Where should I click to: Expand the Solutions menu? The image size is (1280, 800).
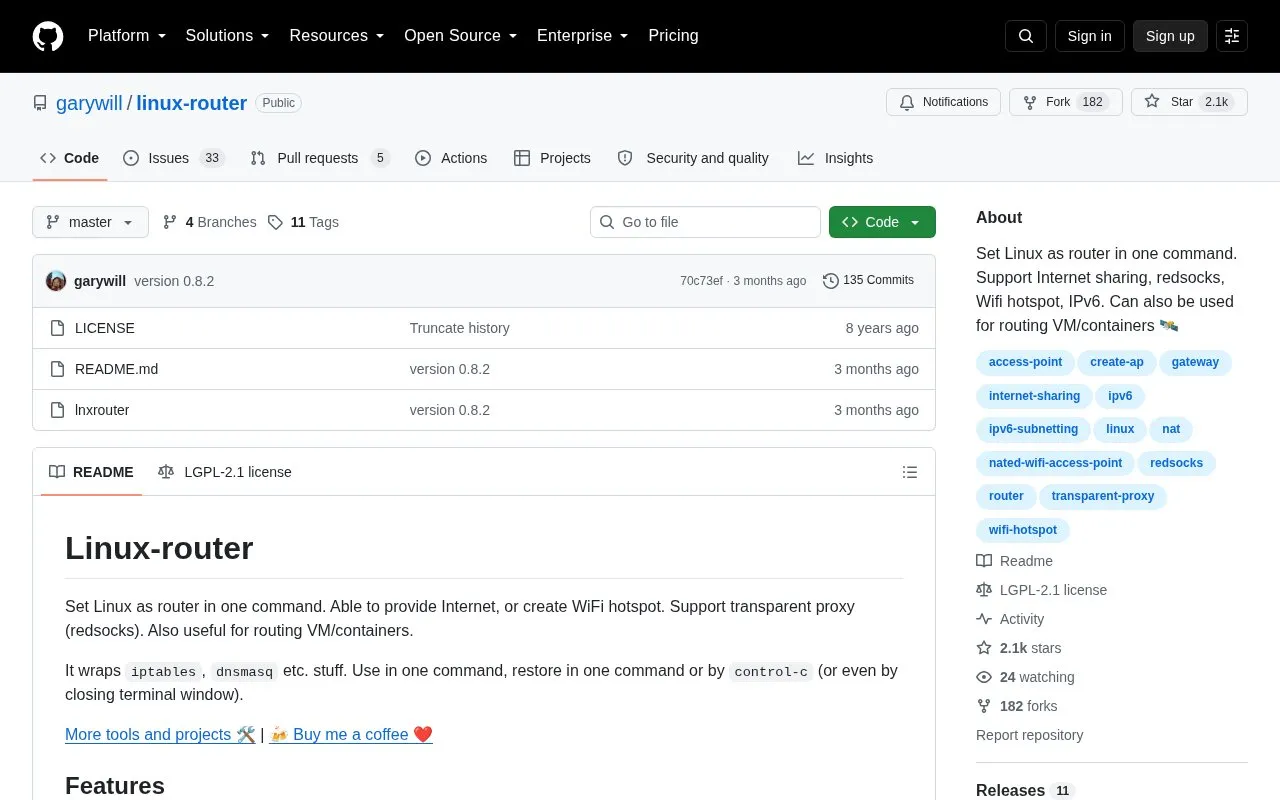click(x=228, y=36)
